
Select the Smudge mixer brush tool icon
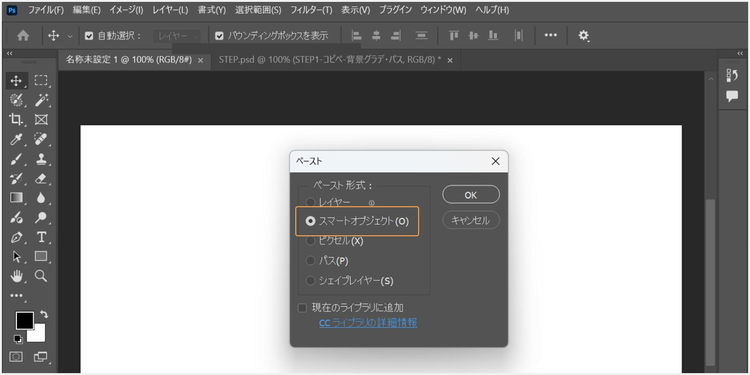(x=17, y=218)
